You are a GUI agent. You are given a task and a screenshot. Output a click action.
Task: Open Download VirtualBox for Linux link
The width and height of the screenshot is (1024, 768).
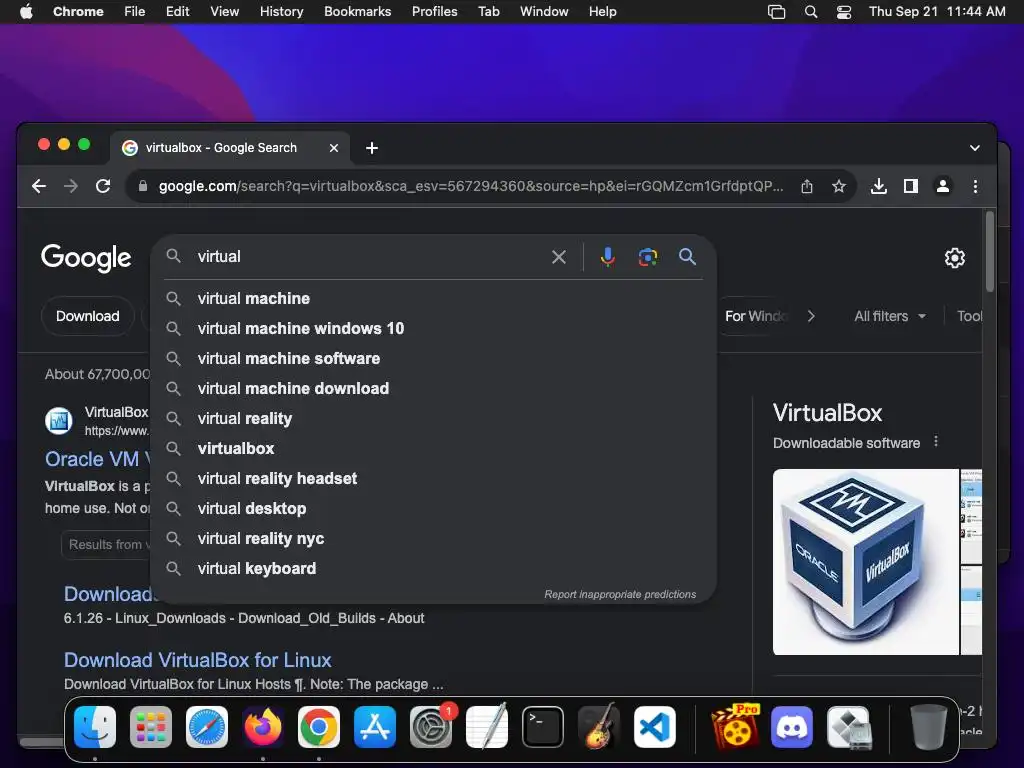click(x=197, y=660)
